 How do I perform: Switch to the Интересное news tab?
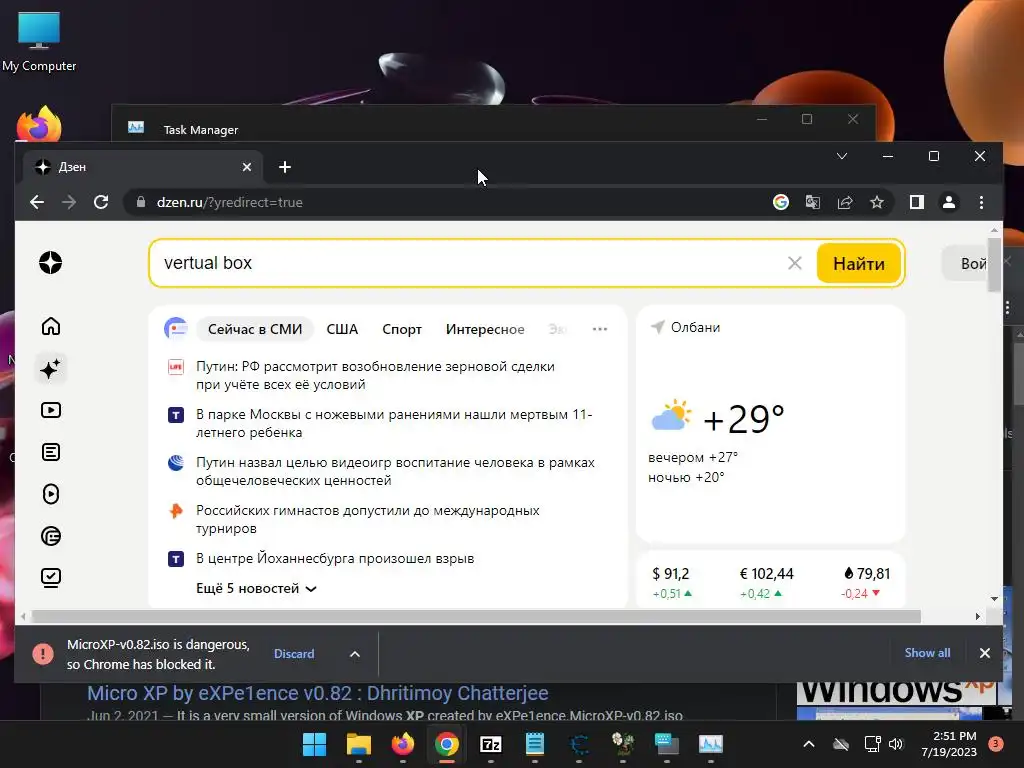pos(485,329)
